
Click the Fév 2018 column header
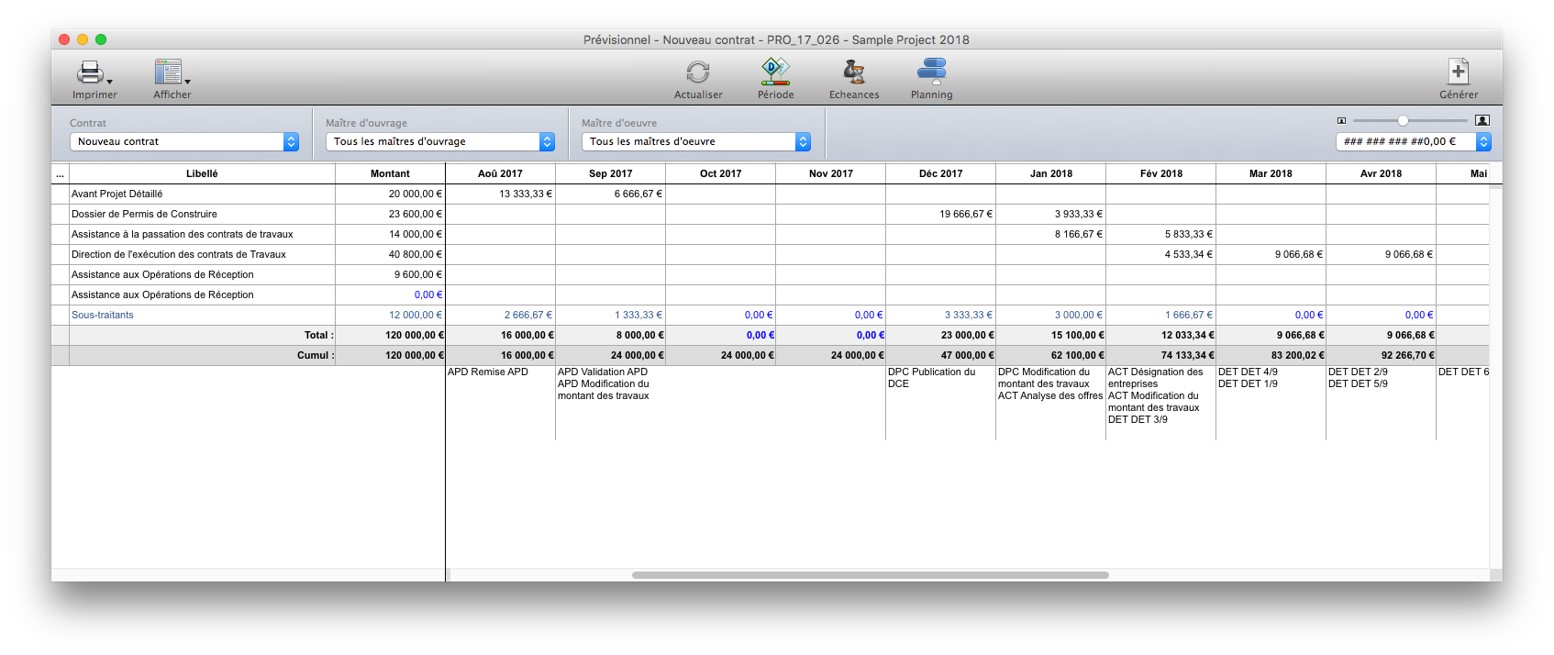1160,173
